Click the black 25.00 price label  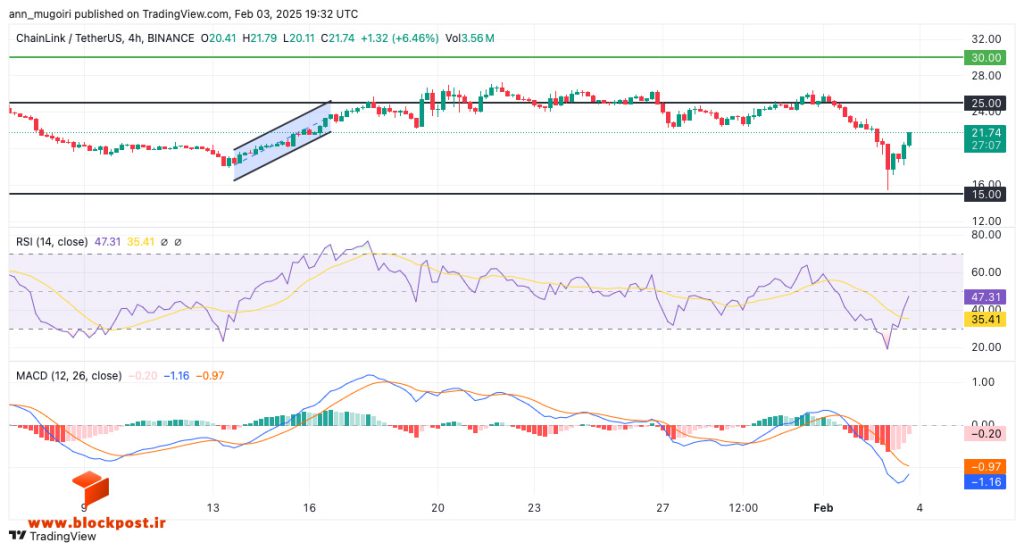pos(985,103)
